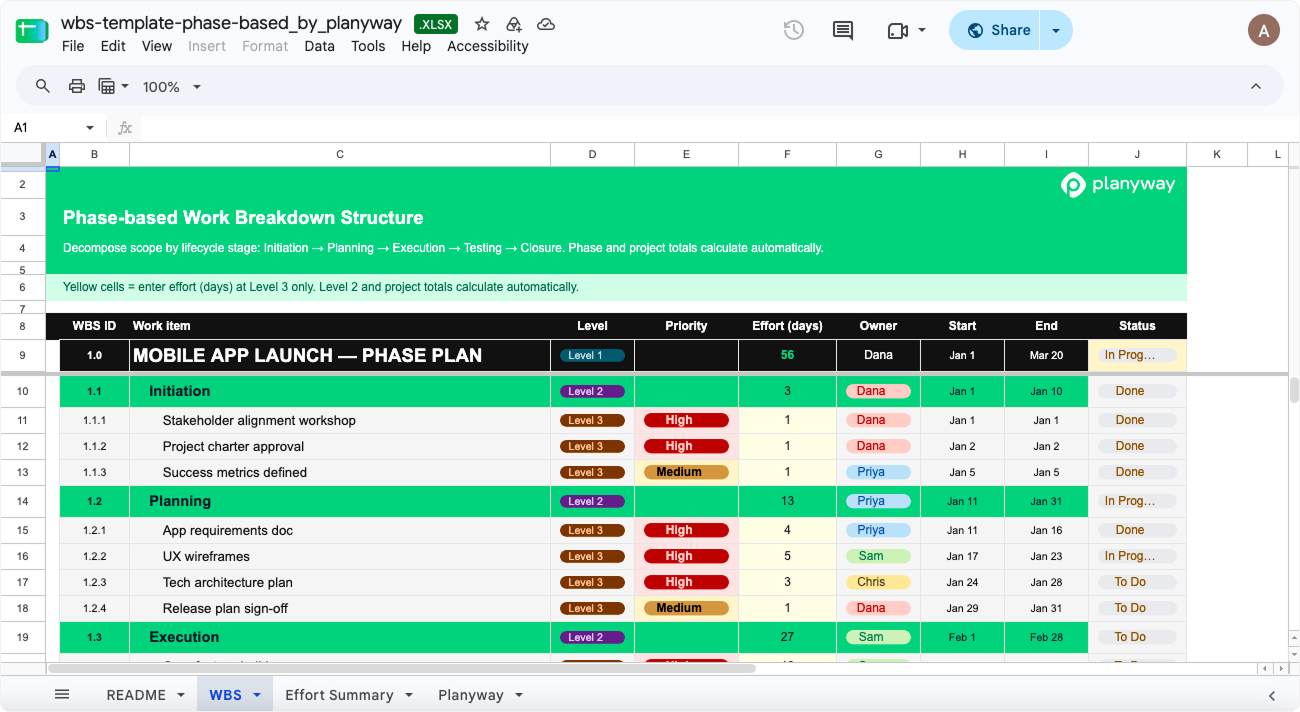Click horizontal scroll right arrow
Screen dimensions: 1300x712
1281,668
